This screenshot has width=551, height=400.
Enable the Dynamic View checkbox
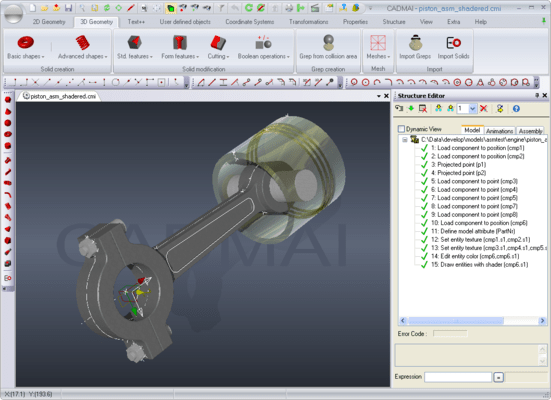pos(401,129)
